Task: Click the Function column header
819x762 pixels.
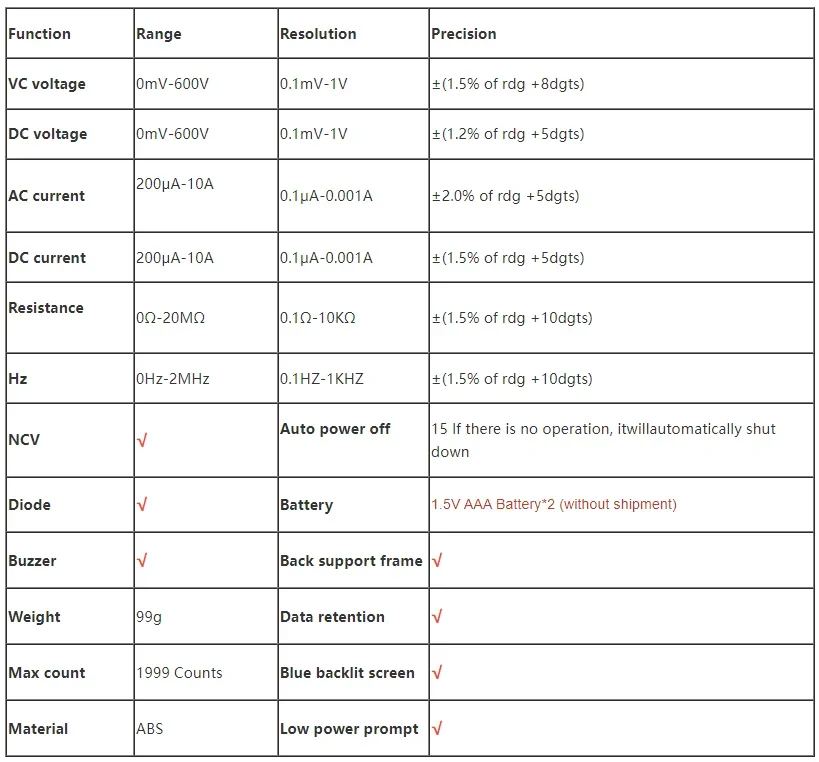Action: click(x=39, y=34)
